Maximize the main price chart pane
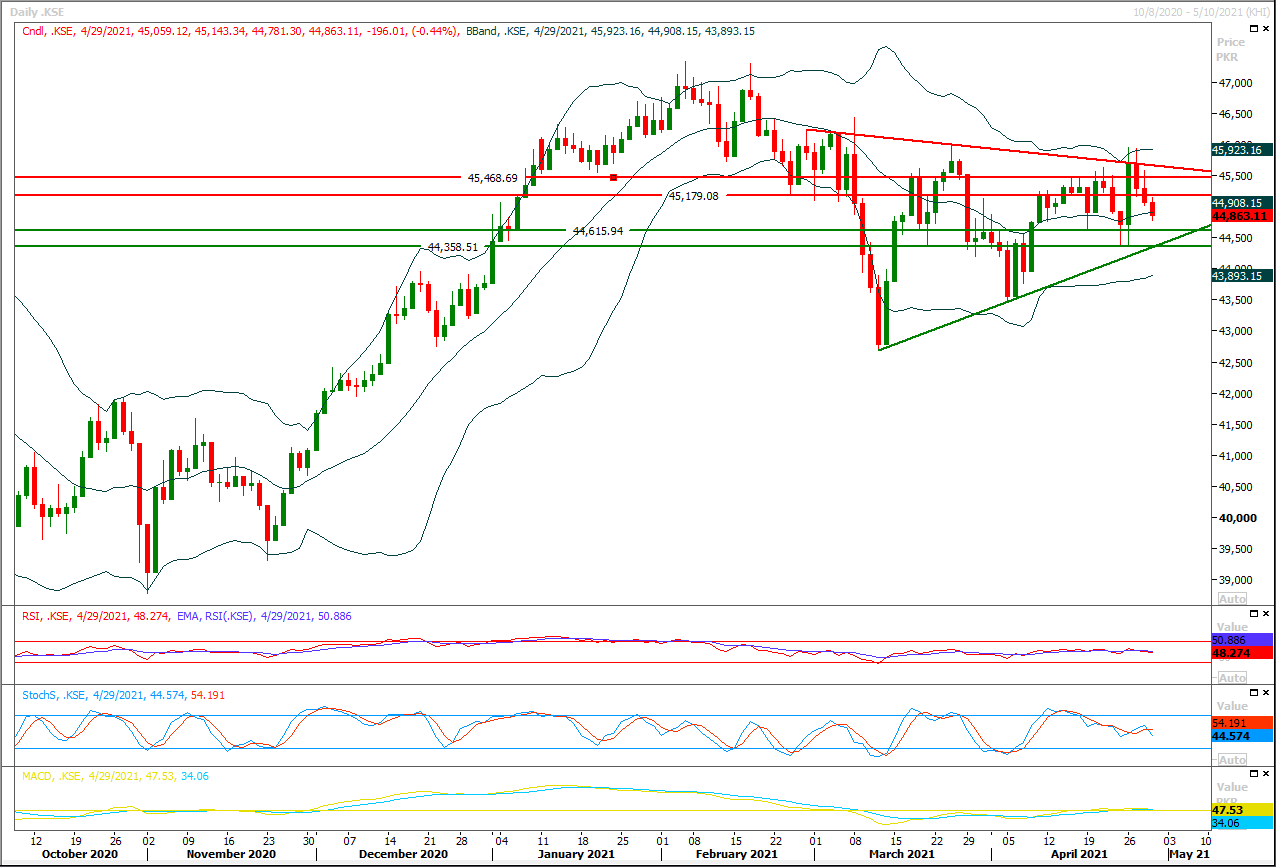 click(1253, 31)
